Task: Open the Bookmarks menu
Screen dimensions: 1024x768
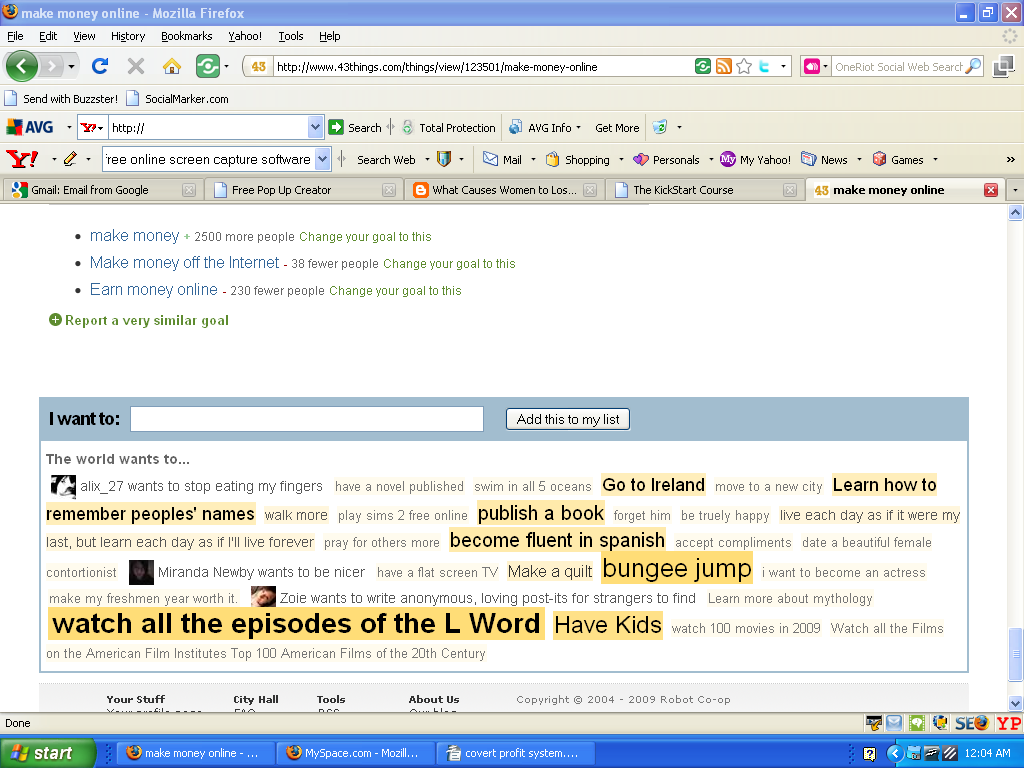Action: [186, 36]
